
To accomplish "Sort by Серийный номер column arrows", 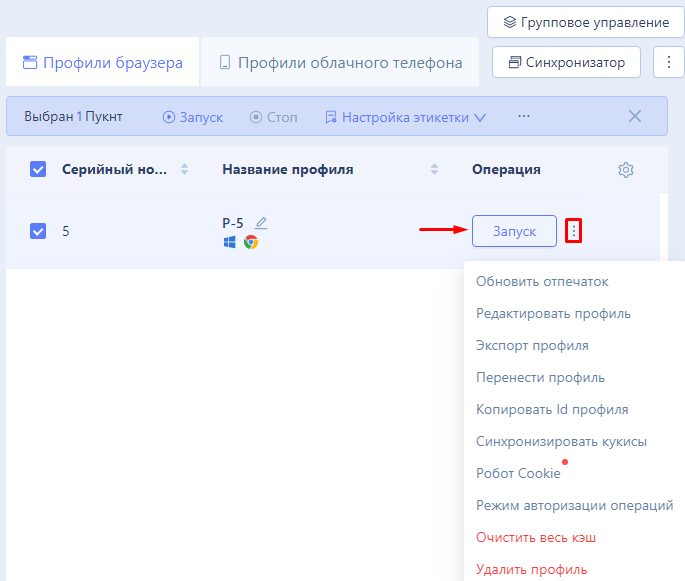I will [x=184, y=169].
